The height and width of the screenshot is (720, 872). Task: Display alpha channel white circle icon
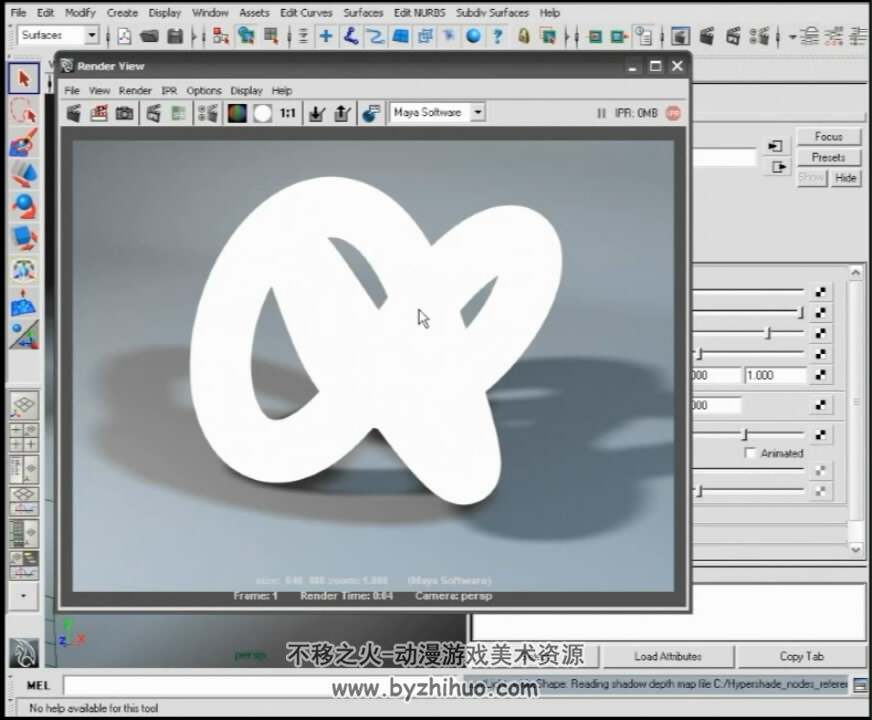pyautogui.click(x=262, y=113)
